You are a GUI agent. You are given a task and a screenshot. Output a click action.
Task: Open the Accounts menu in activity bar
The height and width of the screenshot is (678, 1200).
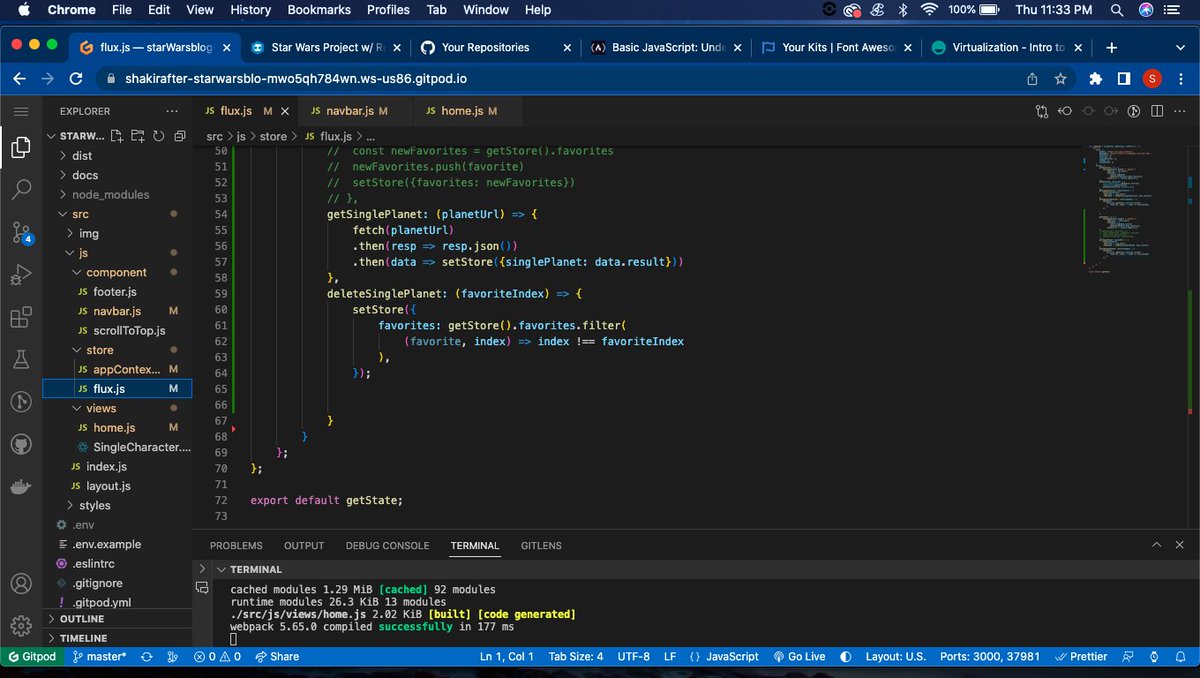(21, 583)
